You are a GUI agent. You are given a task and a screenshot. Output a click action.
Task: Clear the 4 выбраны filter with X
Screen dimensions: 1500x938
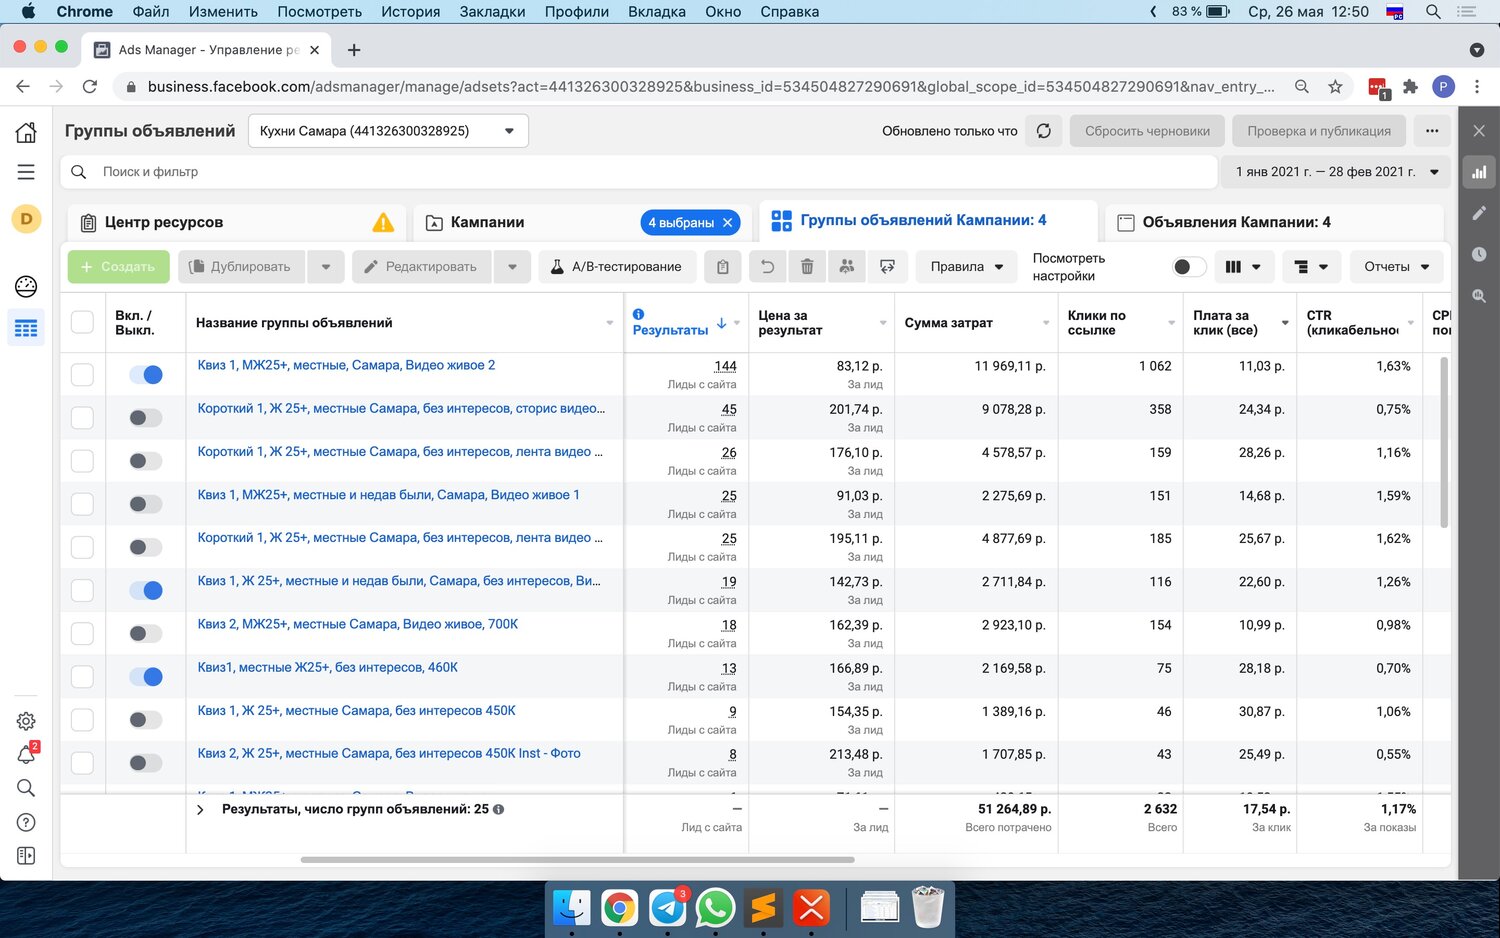point(728,223)
